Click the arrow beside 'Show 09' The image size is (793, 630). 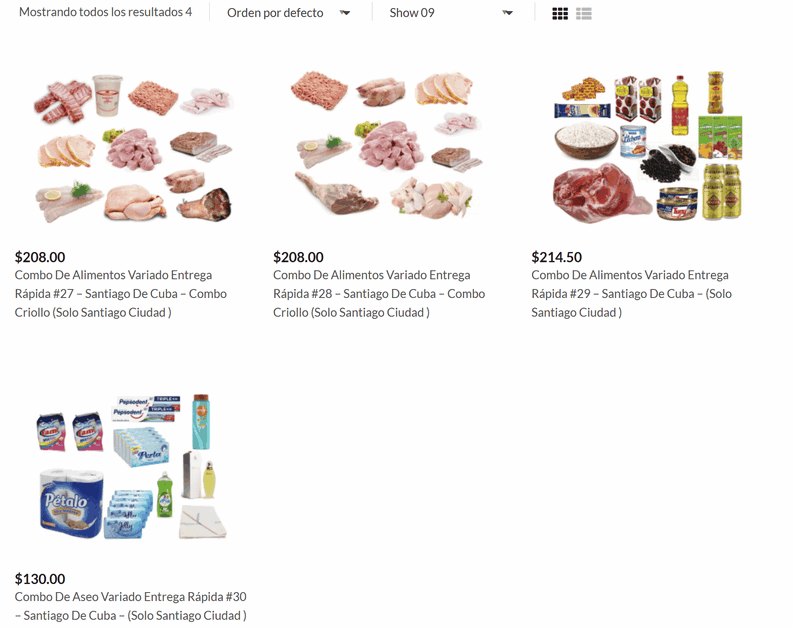507,13
